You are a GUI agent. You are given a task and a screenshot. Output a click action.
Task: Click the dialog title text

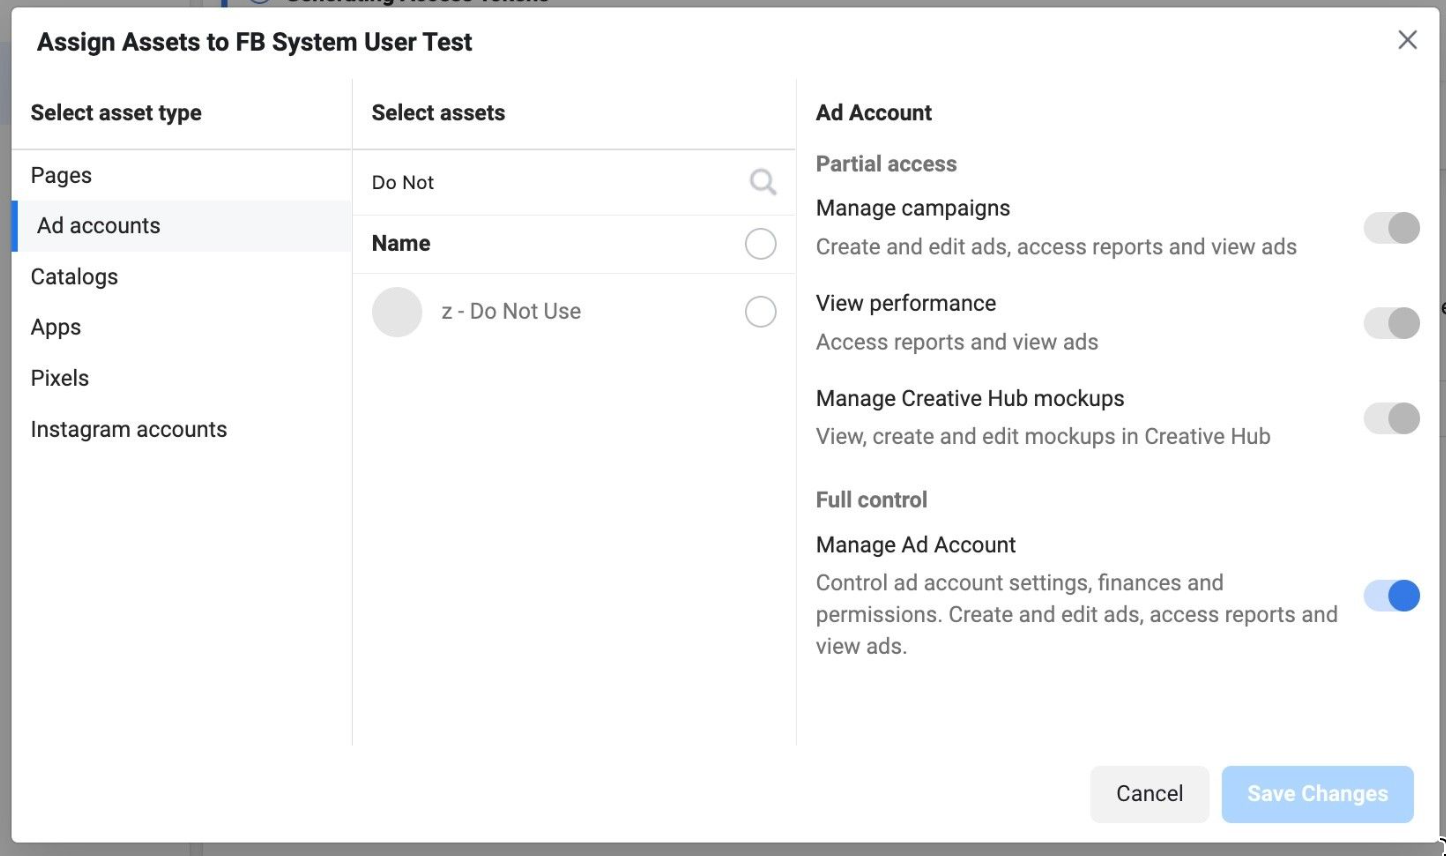[255, 42]
